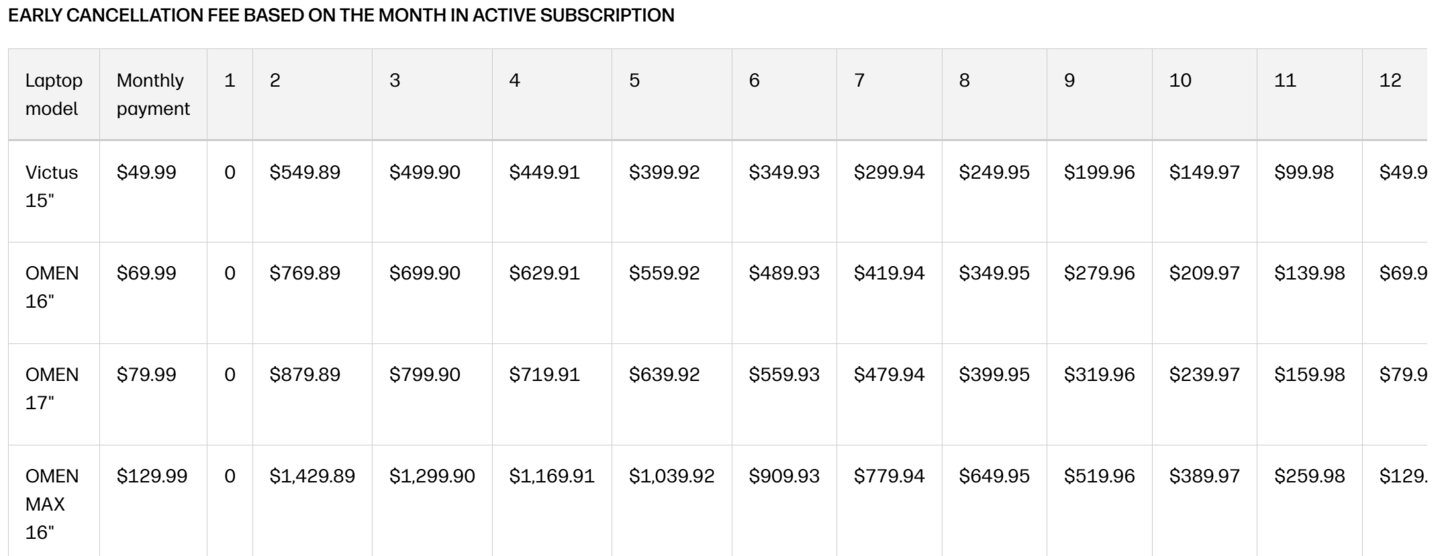This screenshot has height=556, width=1440.
Task: Click the OMEN MAX 16" model cell
Action: [52, 504]
